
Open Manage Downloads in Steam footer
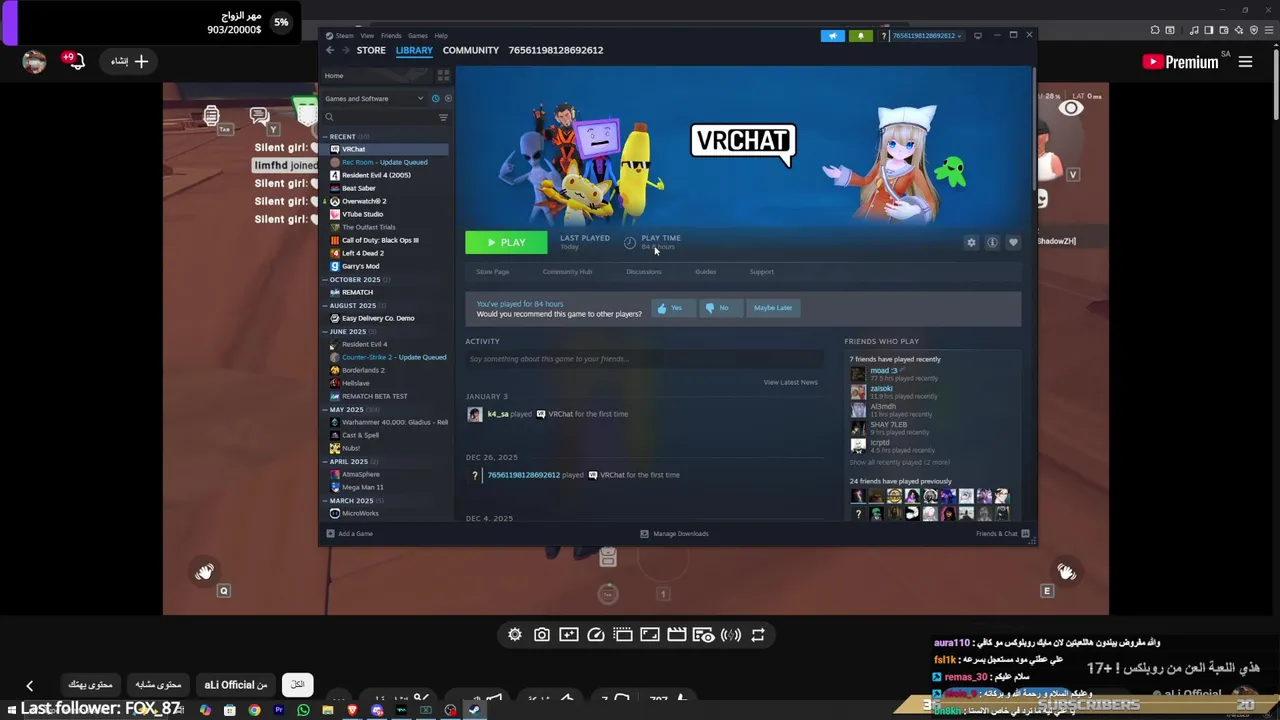674,534
